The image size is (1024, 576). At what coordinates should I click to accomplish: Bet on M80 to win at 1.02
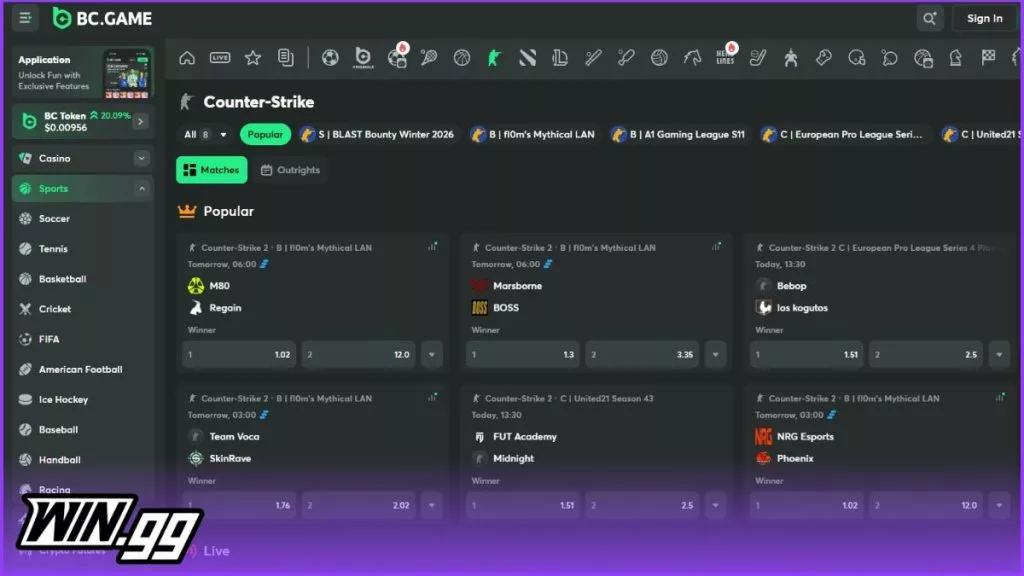(239, 355)
